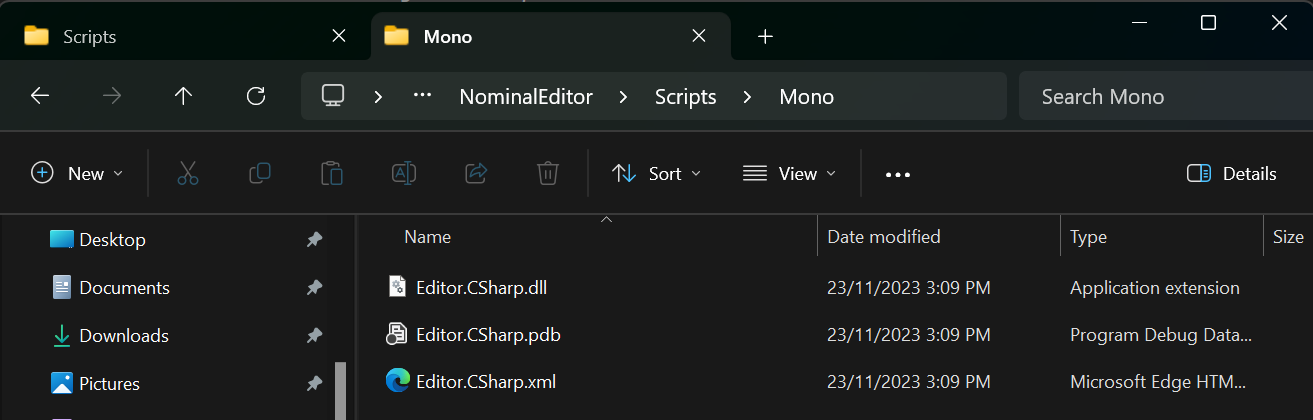This screenshot has height=420, width=1313.
Task: Add a new tab with plus button
Action: (x=765, y=37)
